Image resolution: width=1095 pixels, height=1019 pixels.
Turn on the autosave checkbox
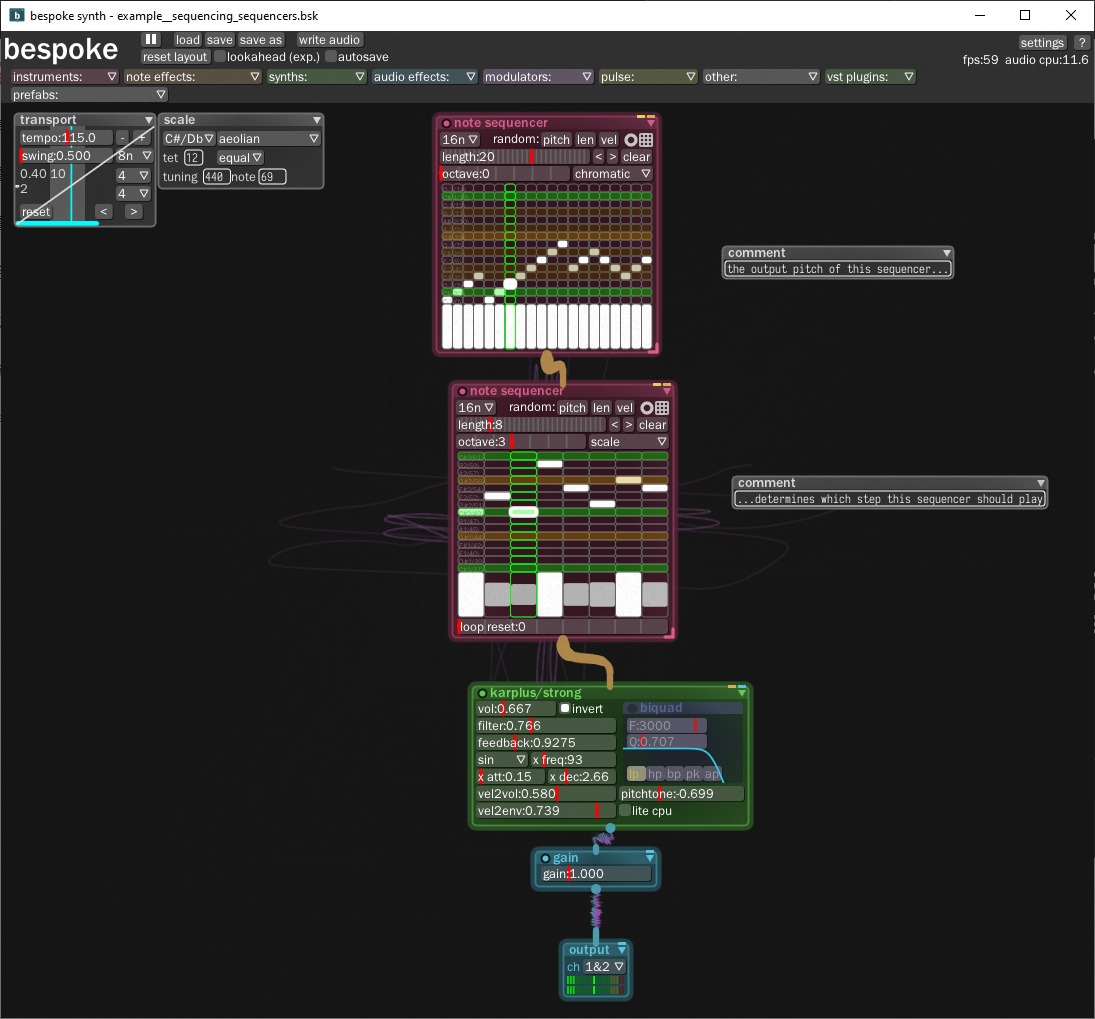click(x=331, y=57)
